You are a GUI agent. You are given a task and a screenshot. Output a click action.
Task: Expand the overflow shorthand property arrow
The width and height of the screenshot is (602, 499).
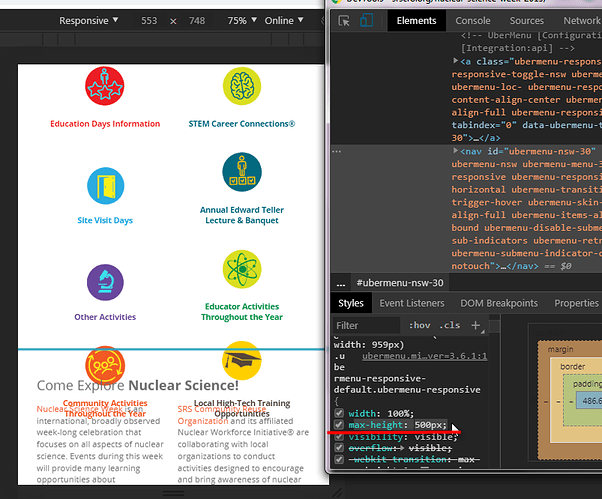[x=401, y=448]
